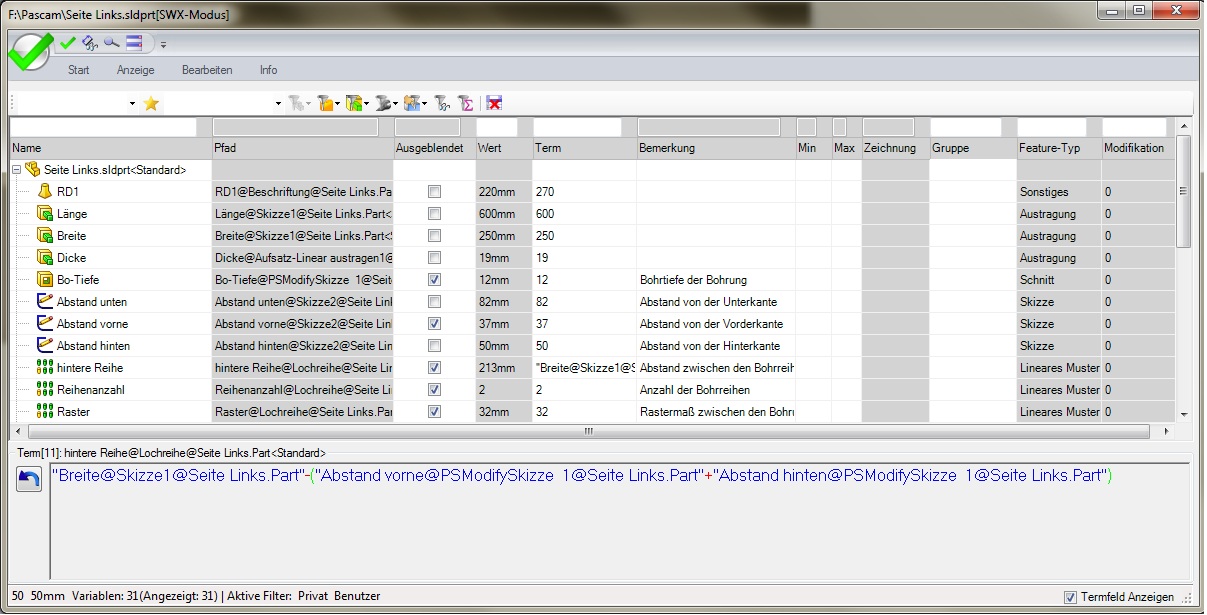Click the large green checkmark application button
The width and height of the screenshot is (1207, 615).
(x=30, y=50)
